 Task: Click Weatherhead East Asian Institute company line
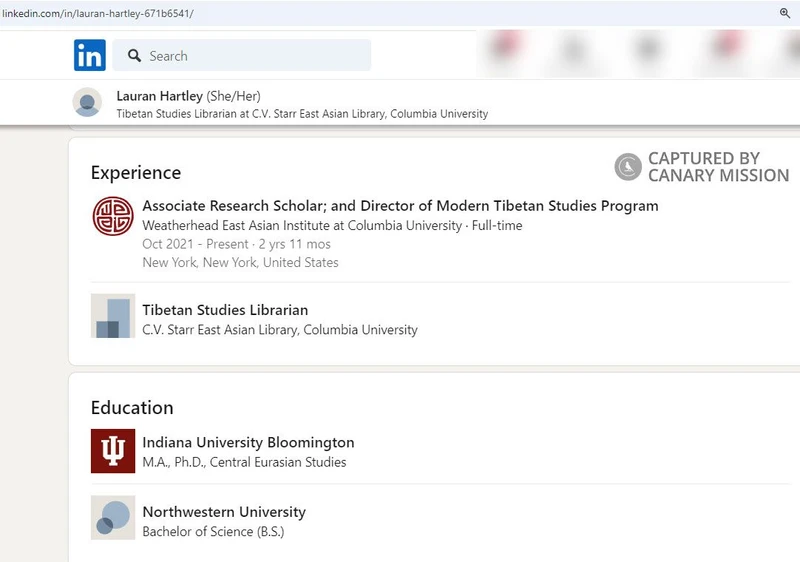332,225
